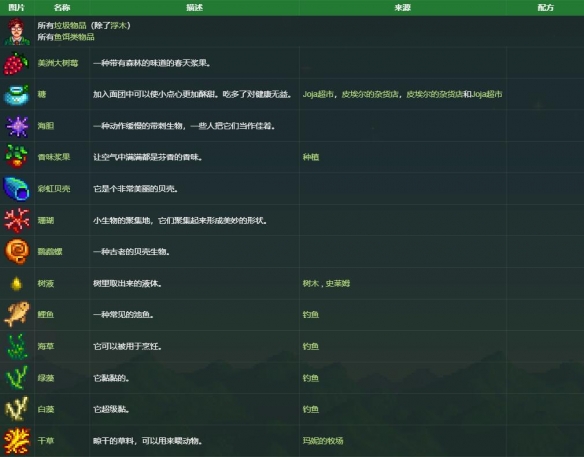Screen dimensions: 584x457
Task: Click the red coral icon
Action: [x=17, y=220]
